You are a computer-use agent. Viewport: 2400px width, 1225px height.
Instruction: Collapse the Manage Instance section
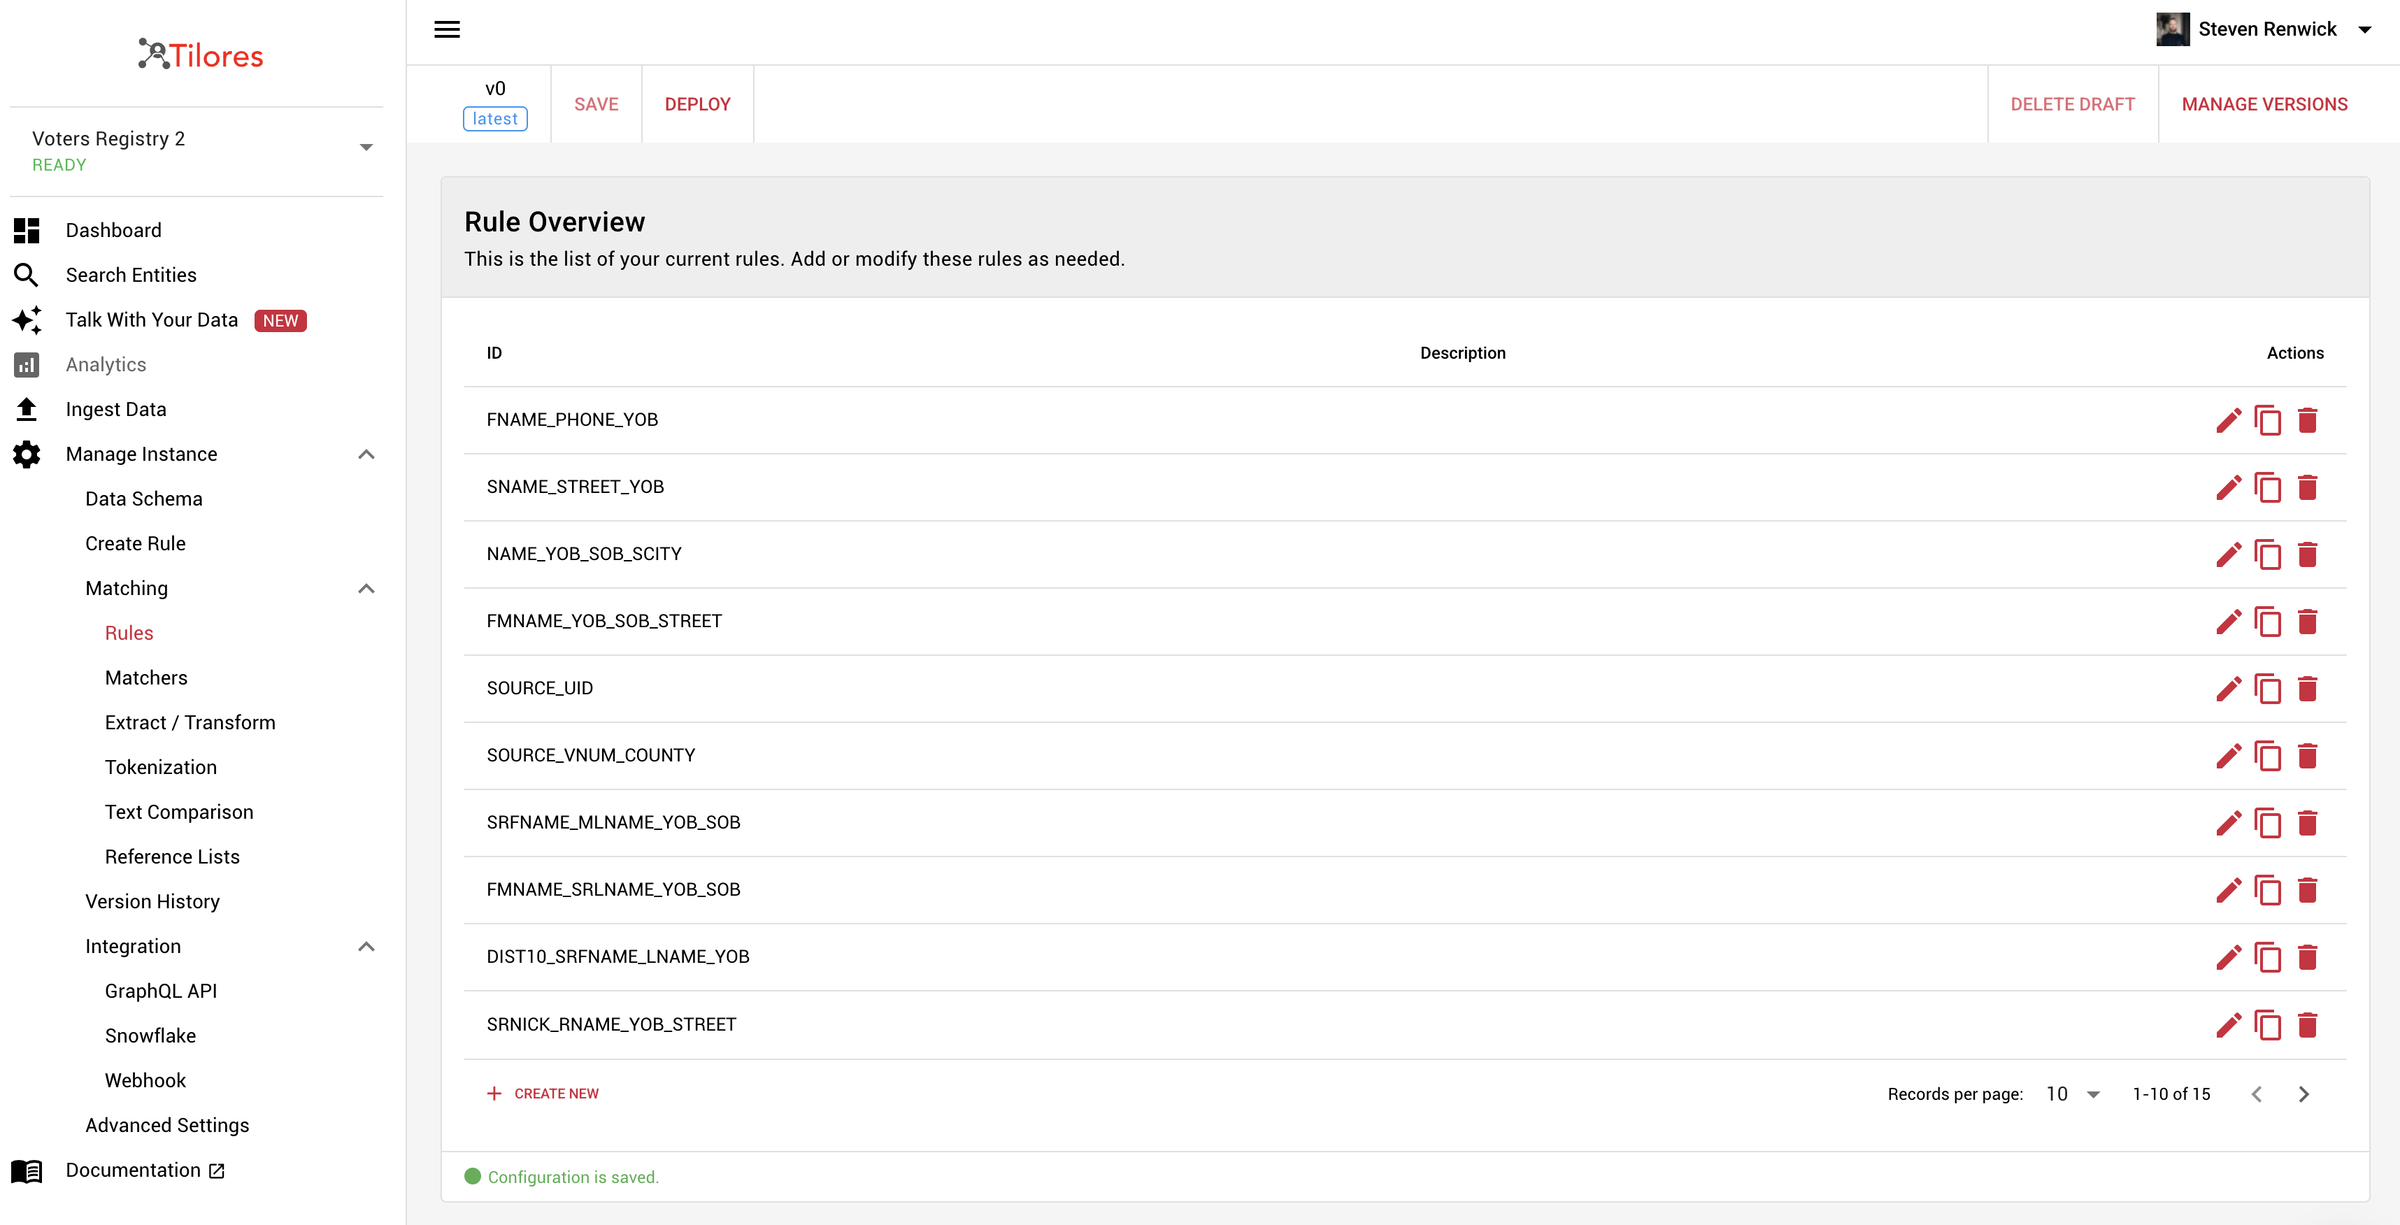pyautogui.click(x=366, y=454)
